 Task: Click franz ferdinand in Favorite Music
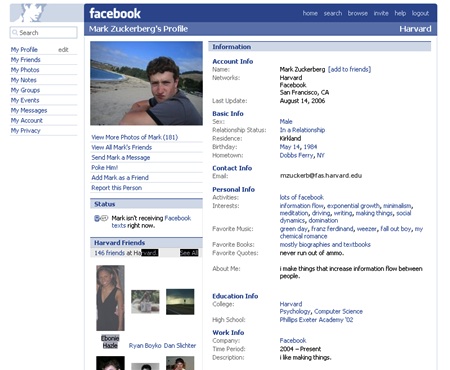332,229
